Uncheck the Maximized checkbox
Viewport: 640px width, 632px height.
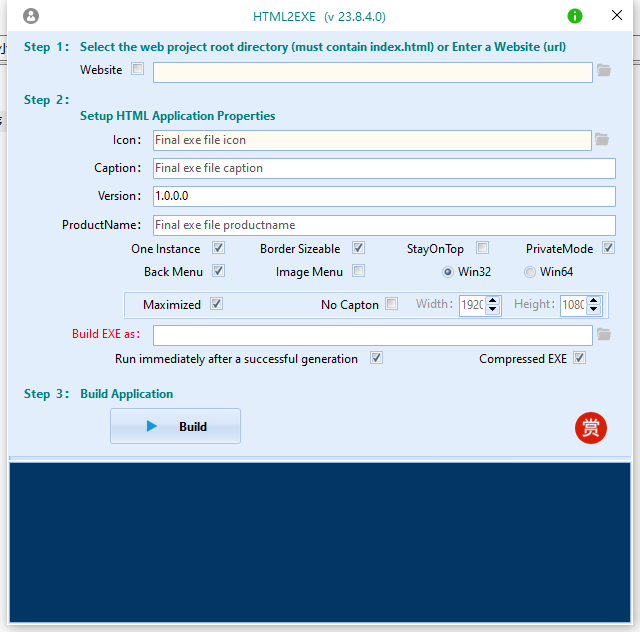(x=216, y=304)
